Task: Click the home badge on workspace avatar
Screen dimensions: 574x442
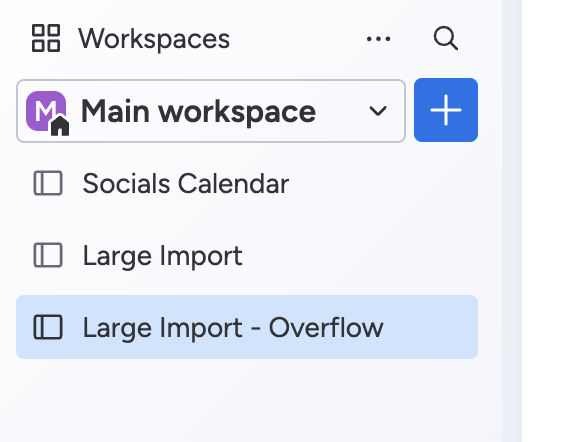Action: 60,126
